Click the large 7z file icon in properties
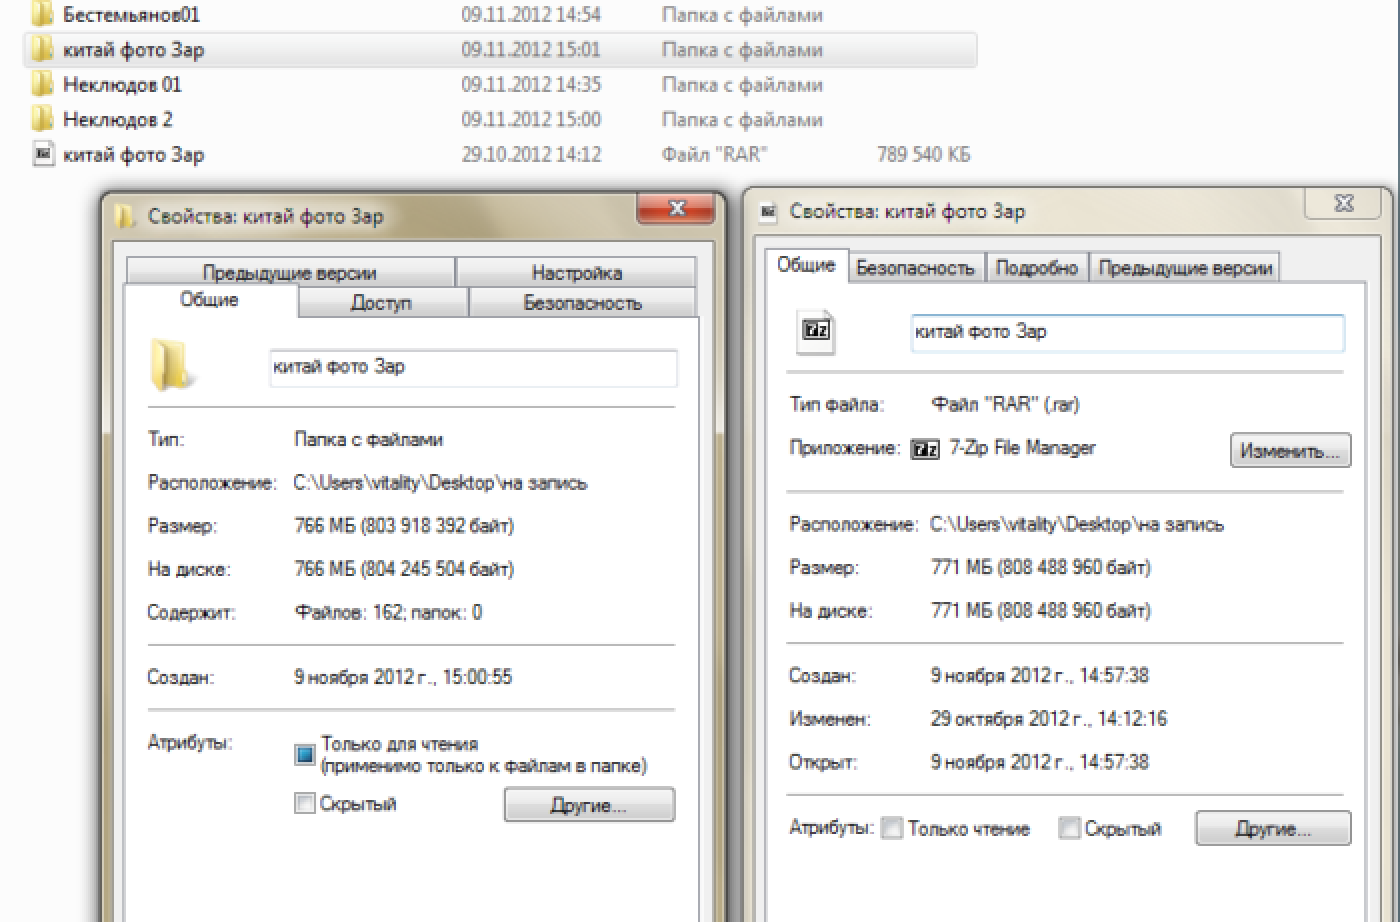1400x922 pixels. click(x=817, y=333)
